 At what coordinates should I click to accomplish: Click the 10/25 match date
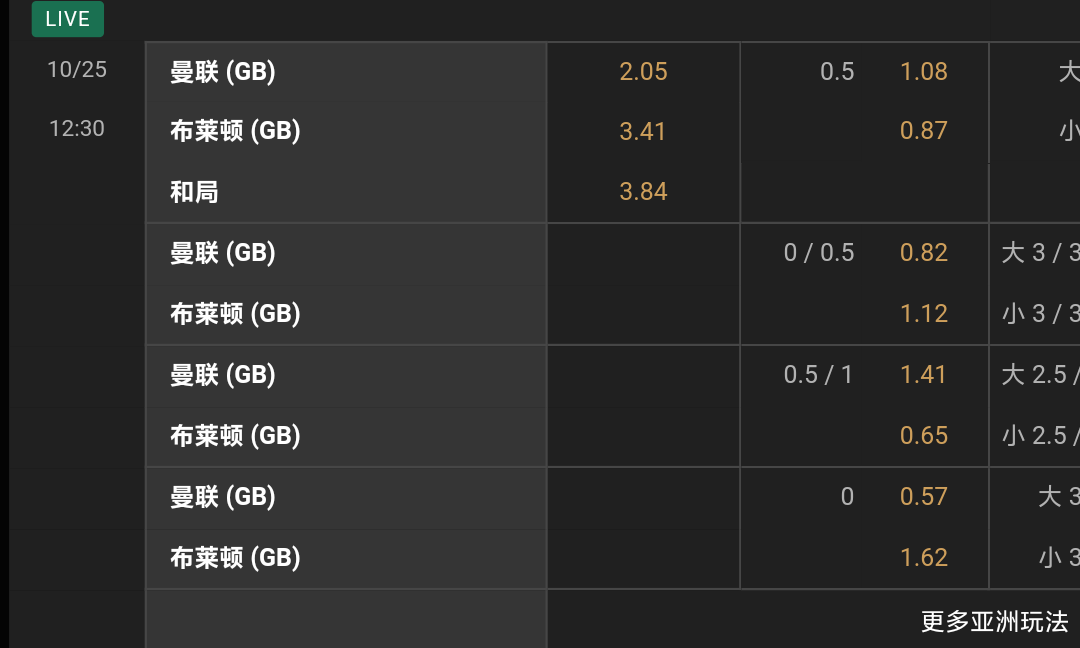point(77,69)
